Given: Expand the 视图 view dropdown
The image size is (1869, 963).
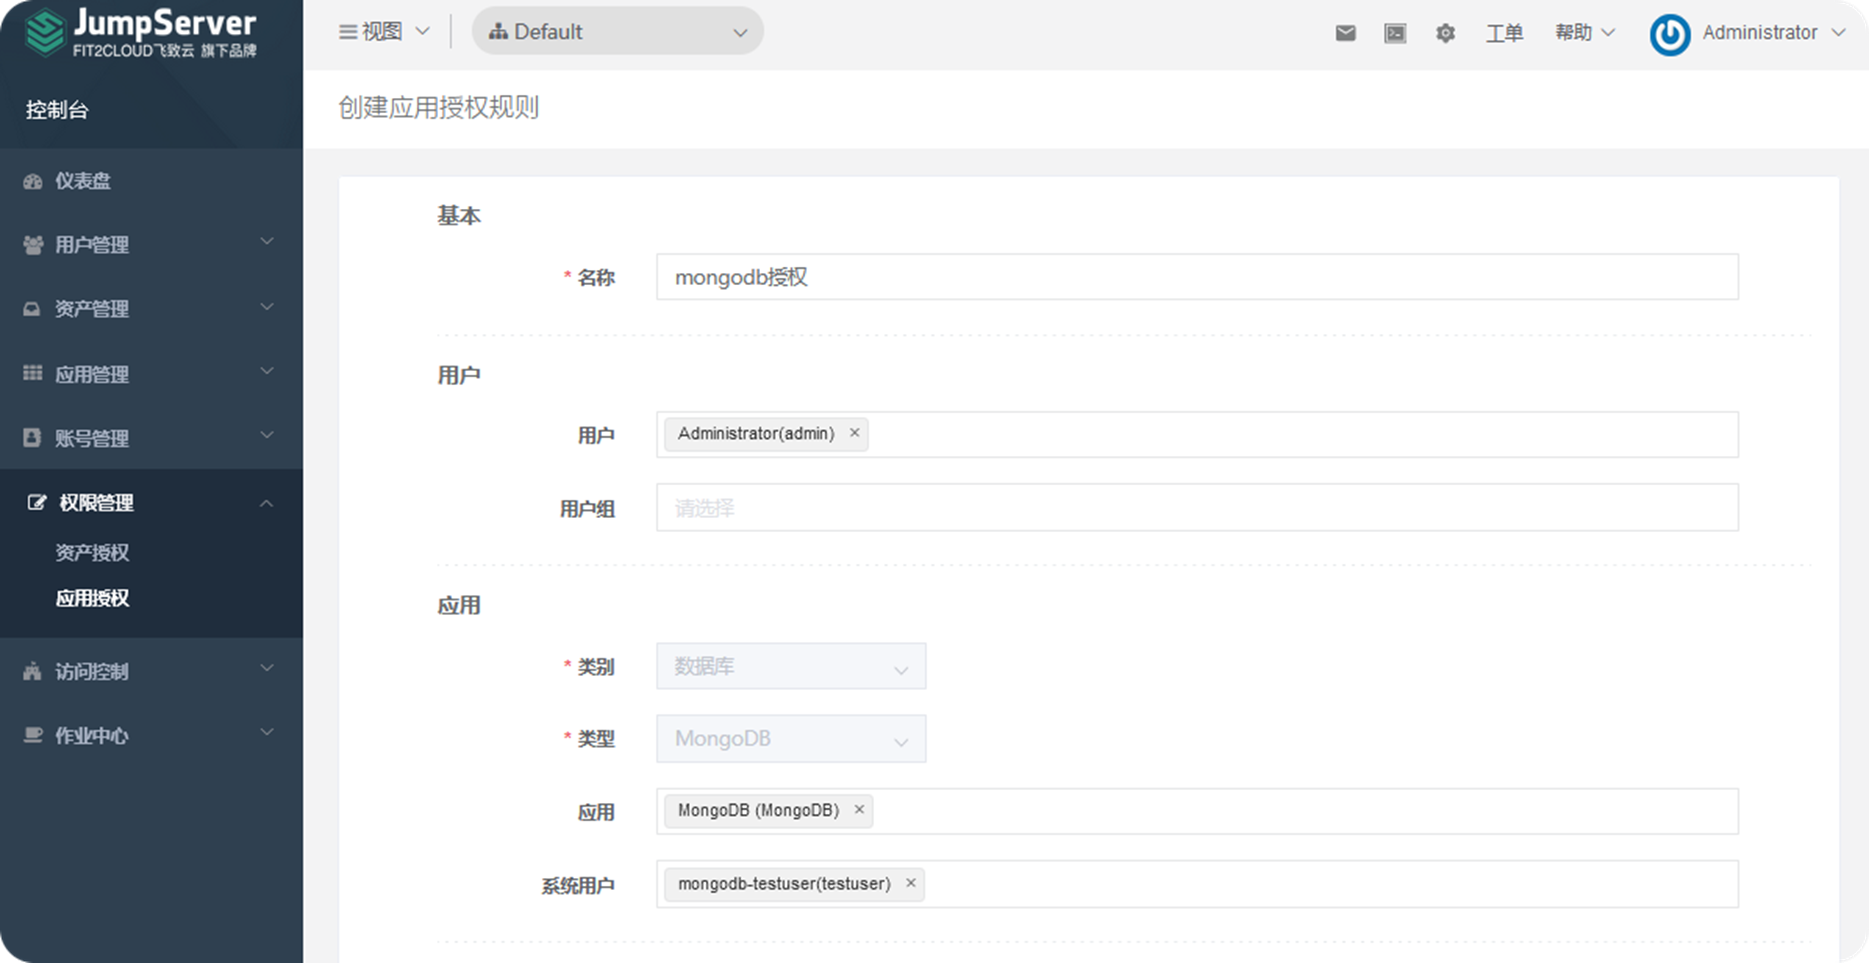Looking at the screenshot, I should [383, 31].
